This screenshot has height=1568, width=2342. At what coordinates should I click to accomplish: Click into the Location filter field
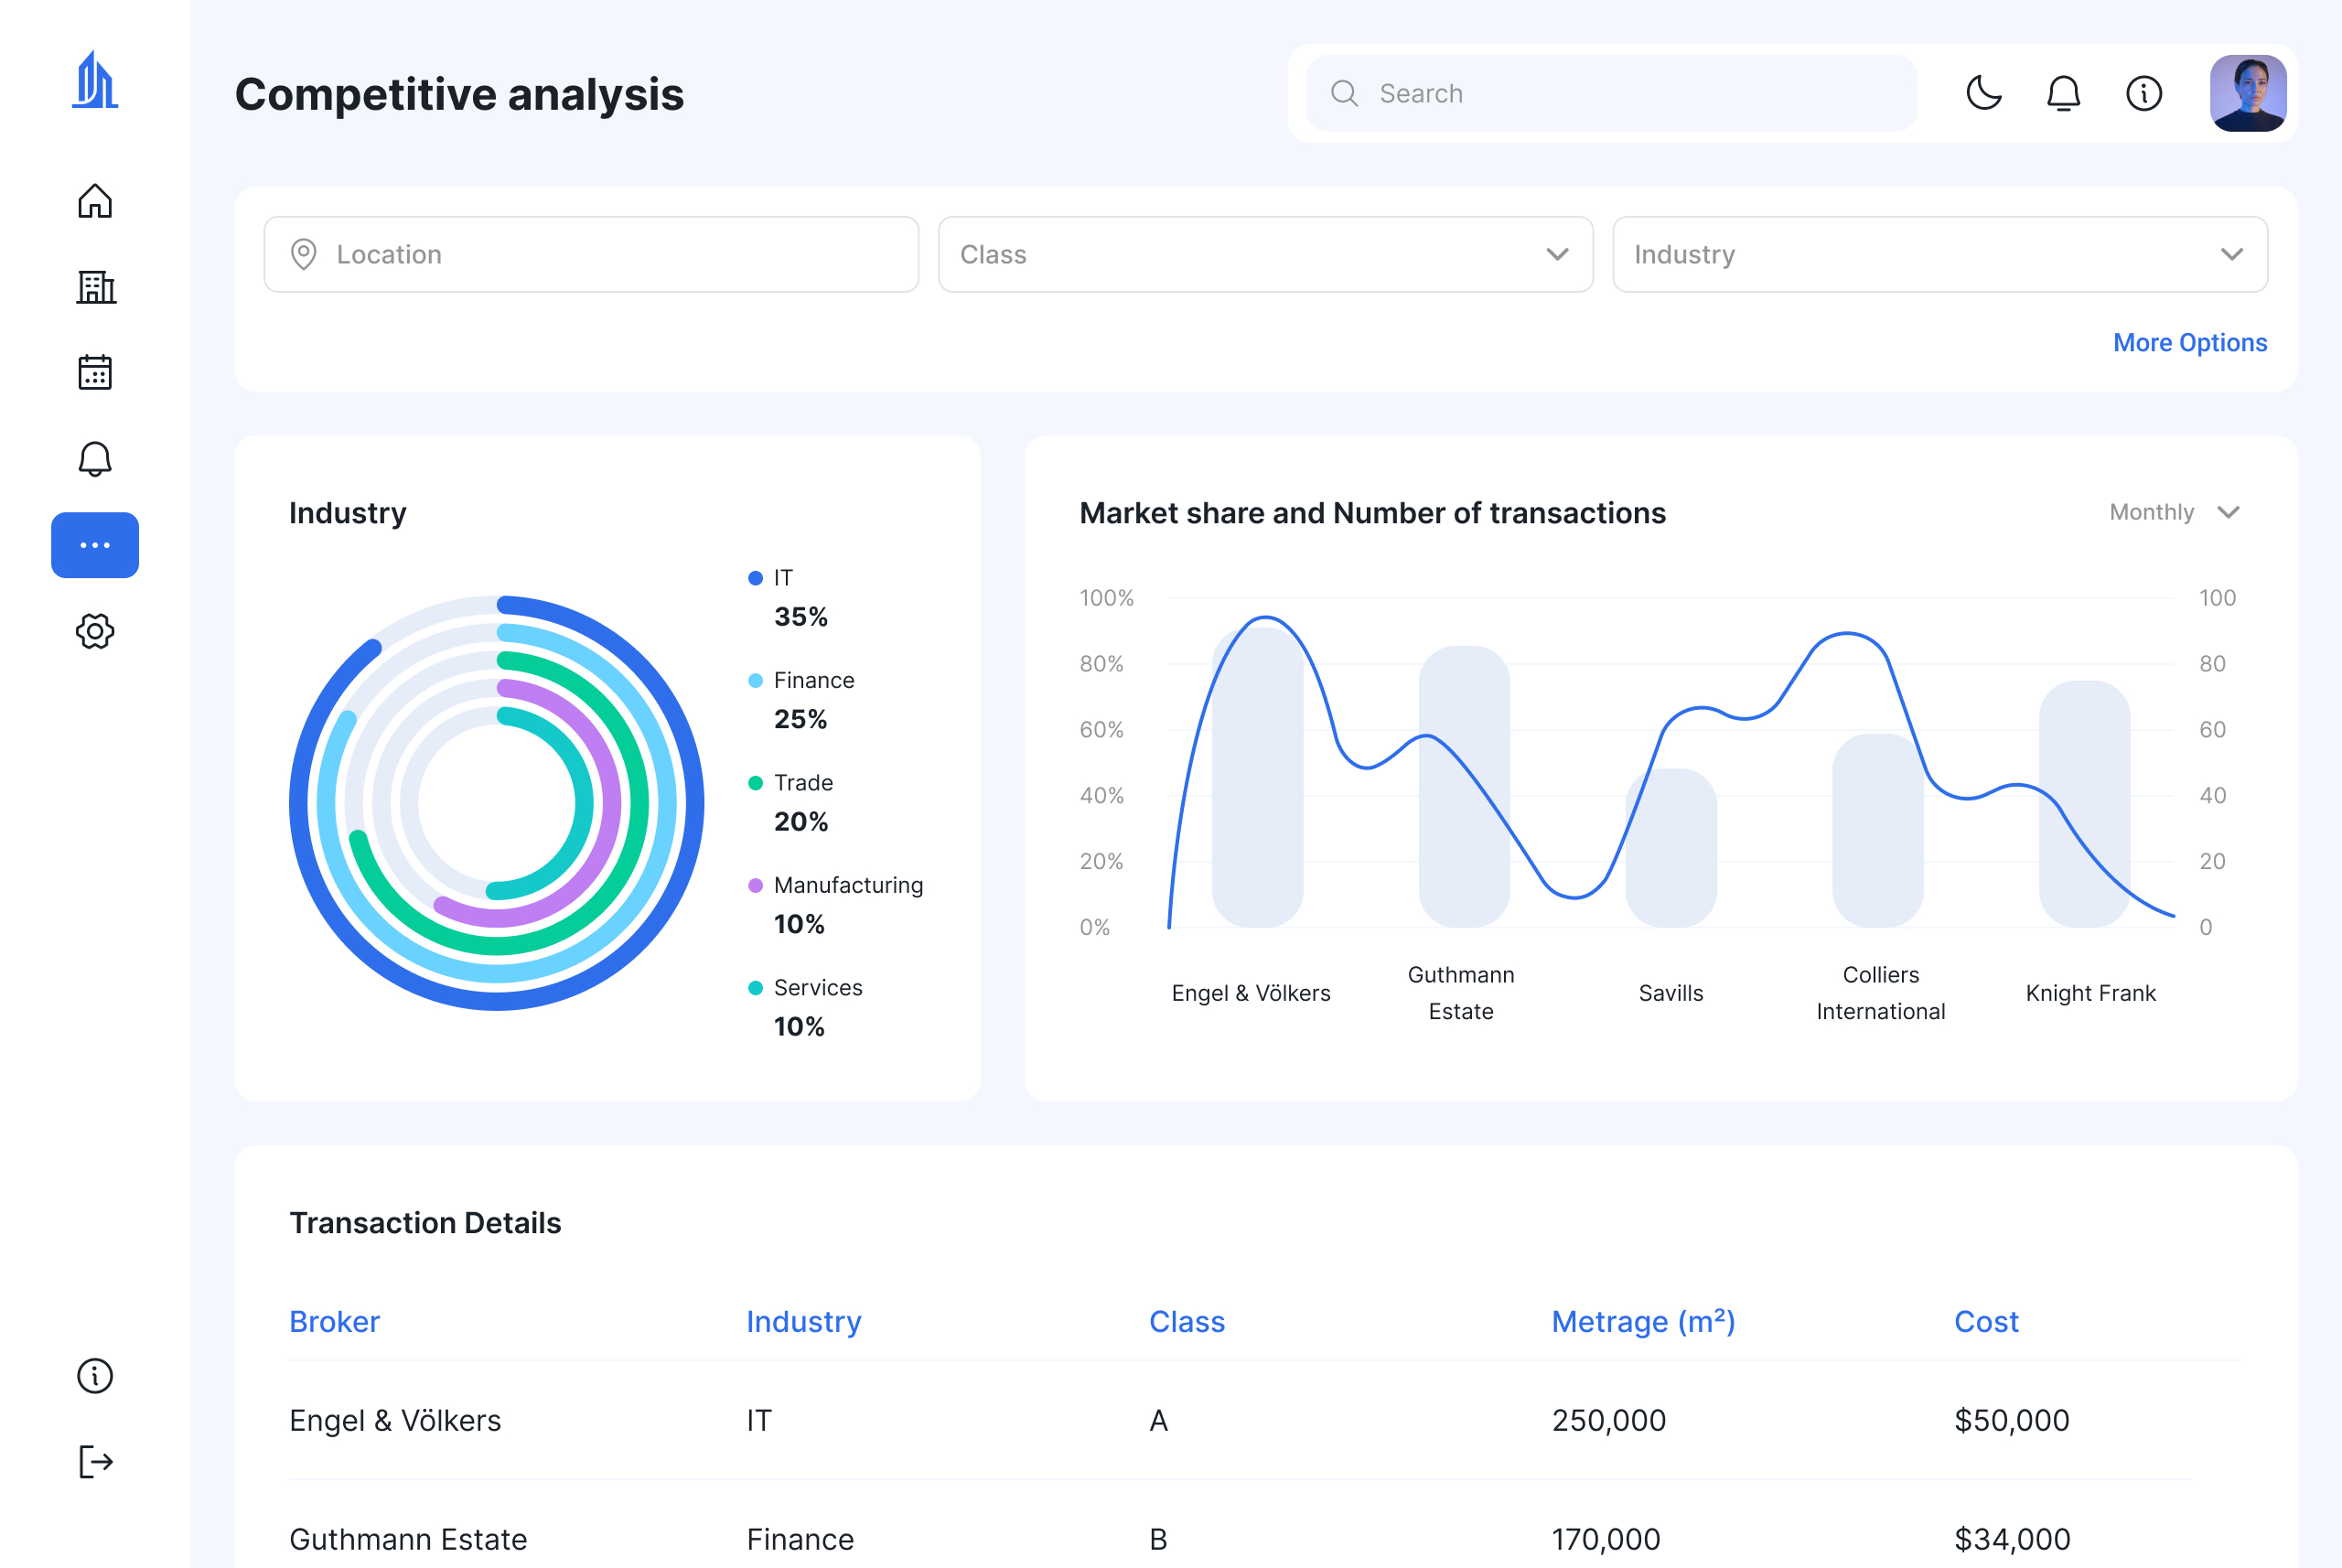coord(591,254)
